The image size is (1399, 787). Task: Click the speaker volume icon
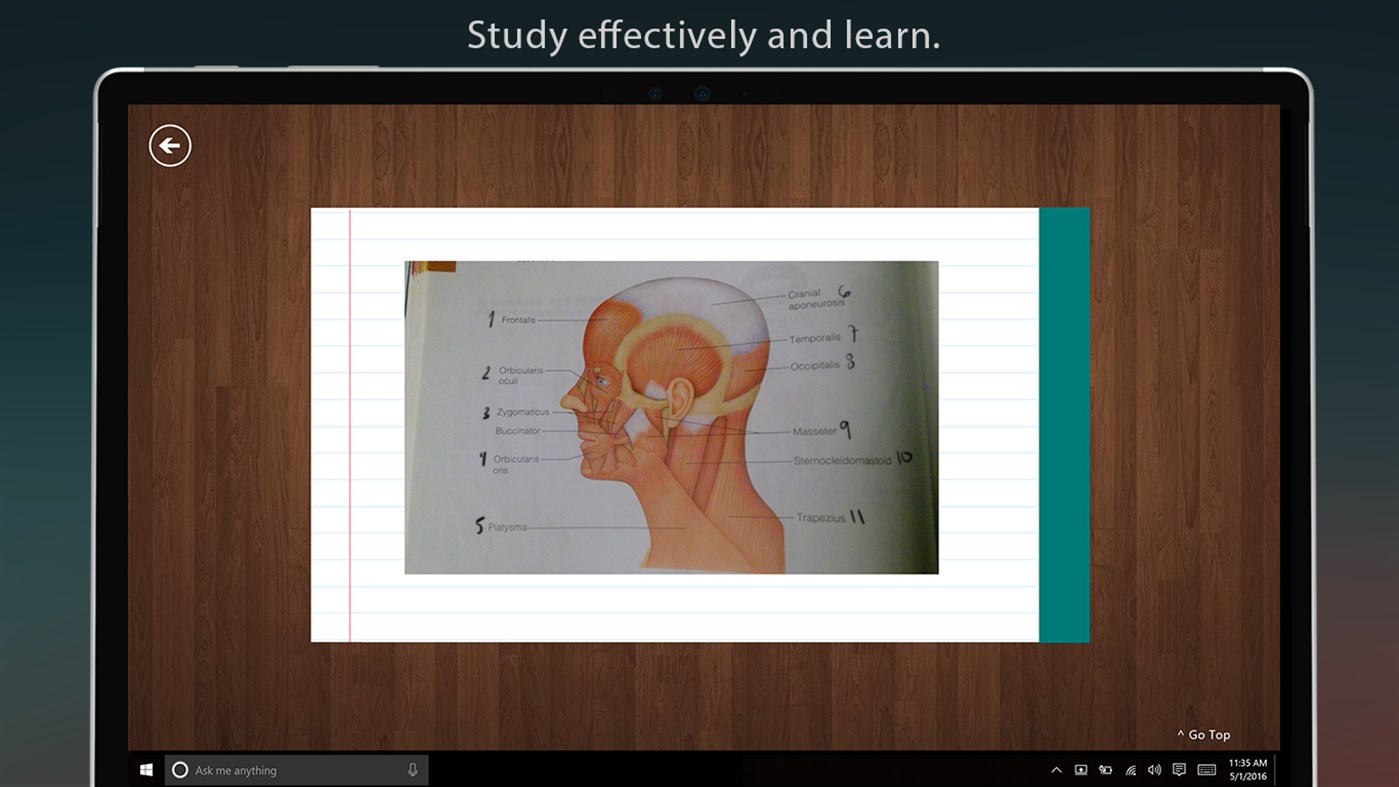click(1154, 770)
